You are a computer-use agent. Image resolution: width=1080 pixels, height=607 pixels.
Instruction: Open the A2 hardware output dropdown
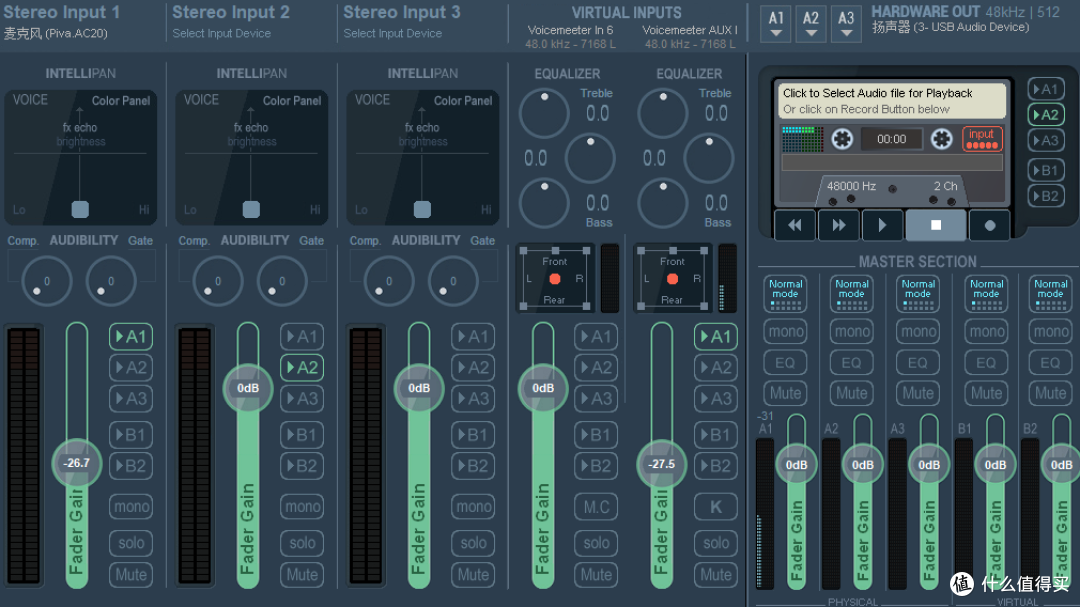point(811,23)
